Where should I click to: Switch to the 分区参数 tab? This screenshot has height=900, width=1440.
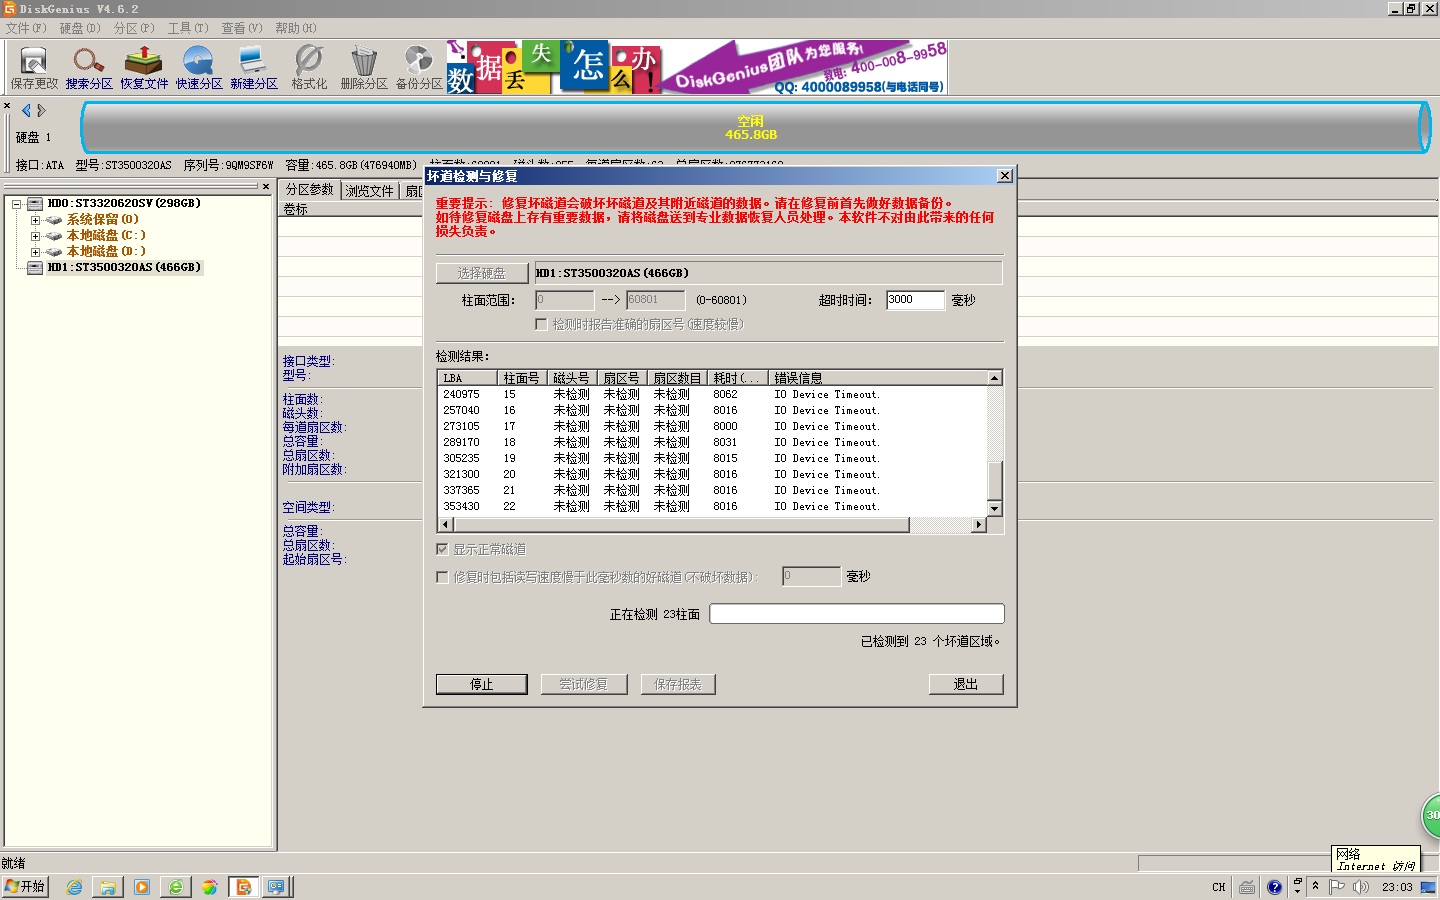coord(309,190)
